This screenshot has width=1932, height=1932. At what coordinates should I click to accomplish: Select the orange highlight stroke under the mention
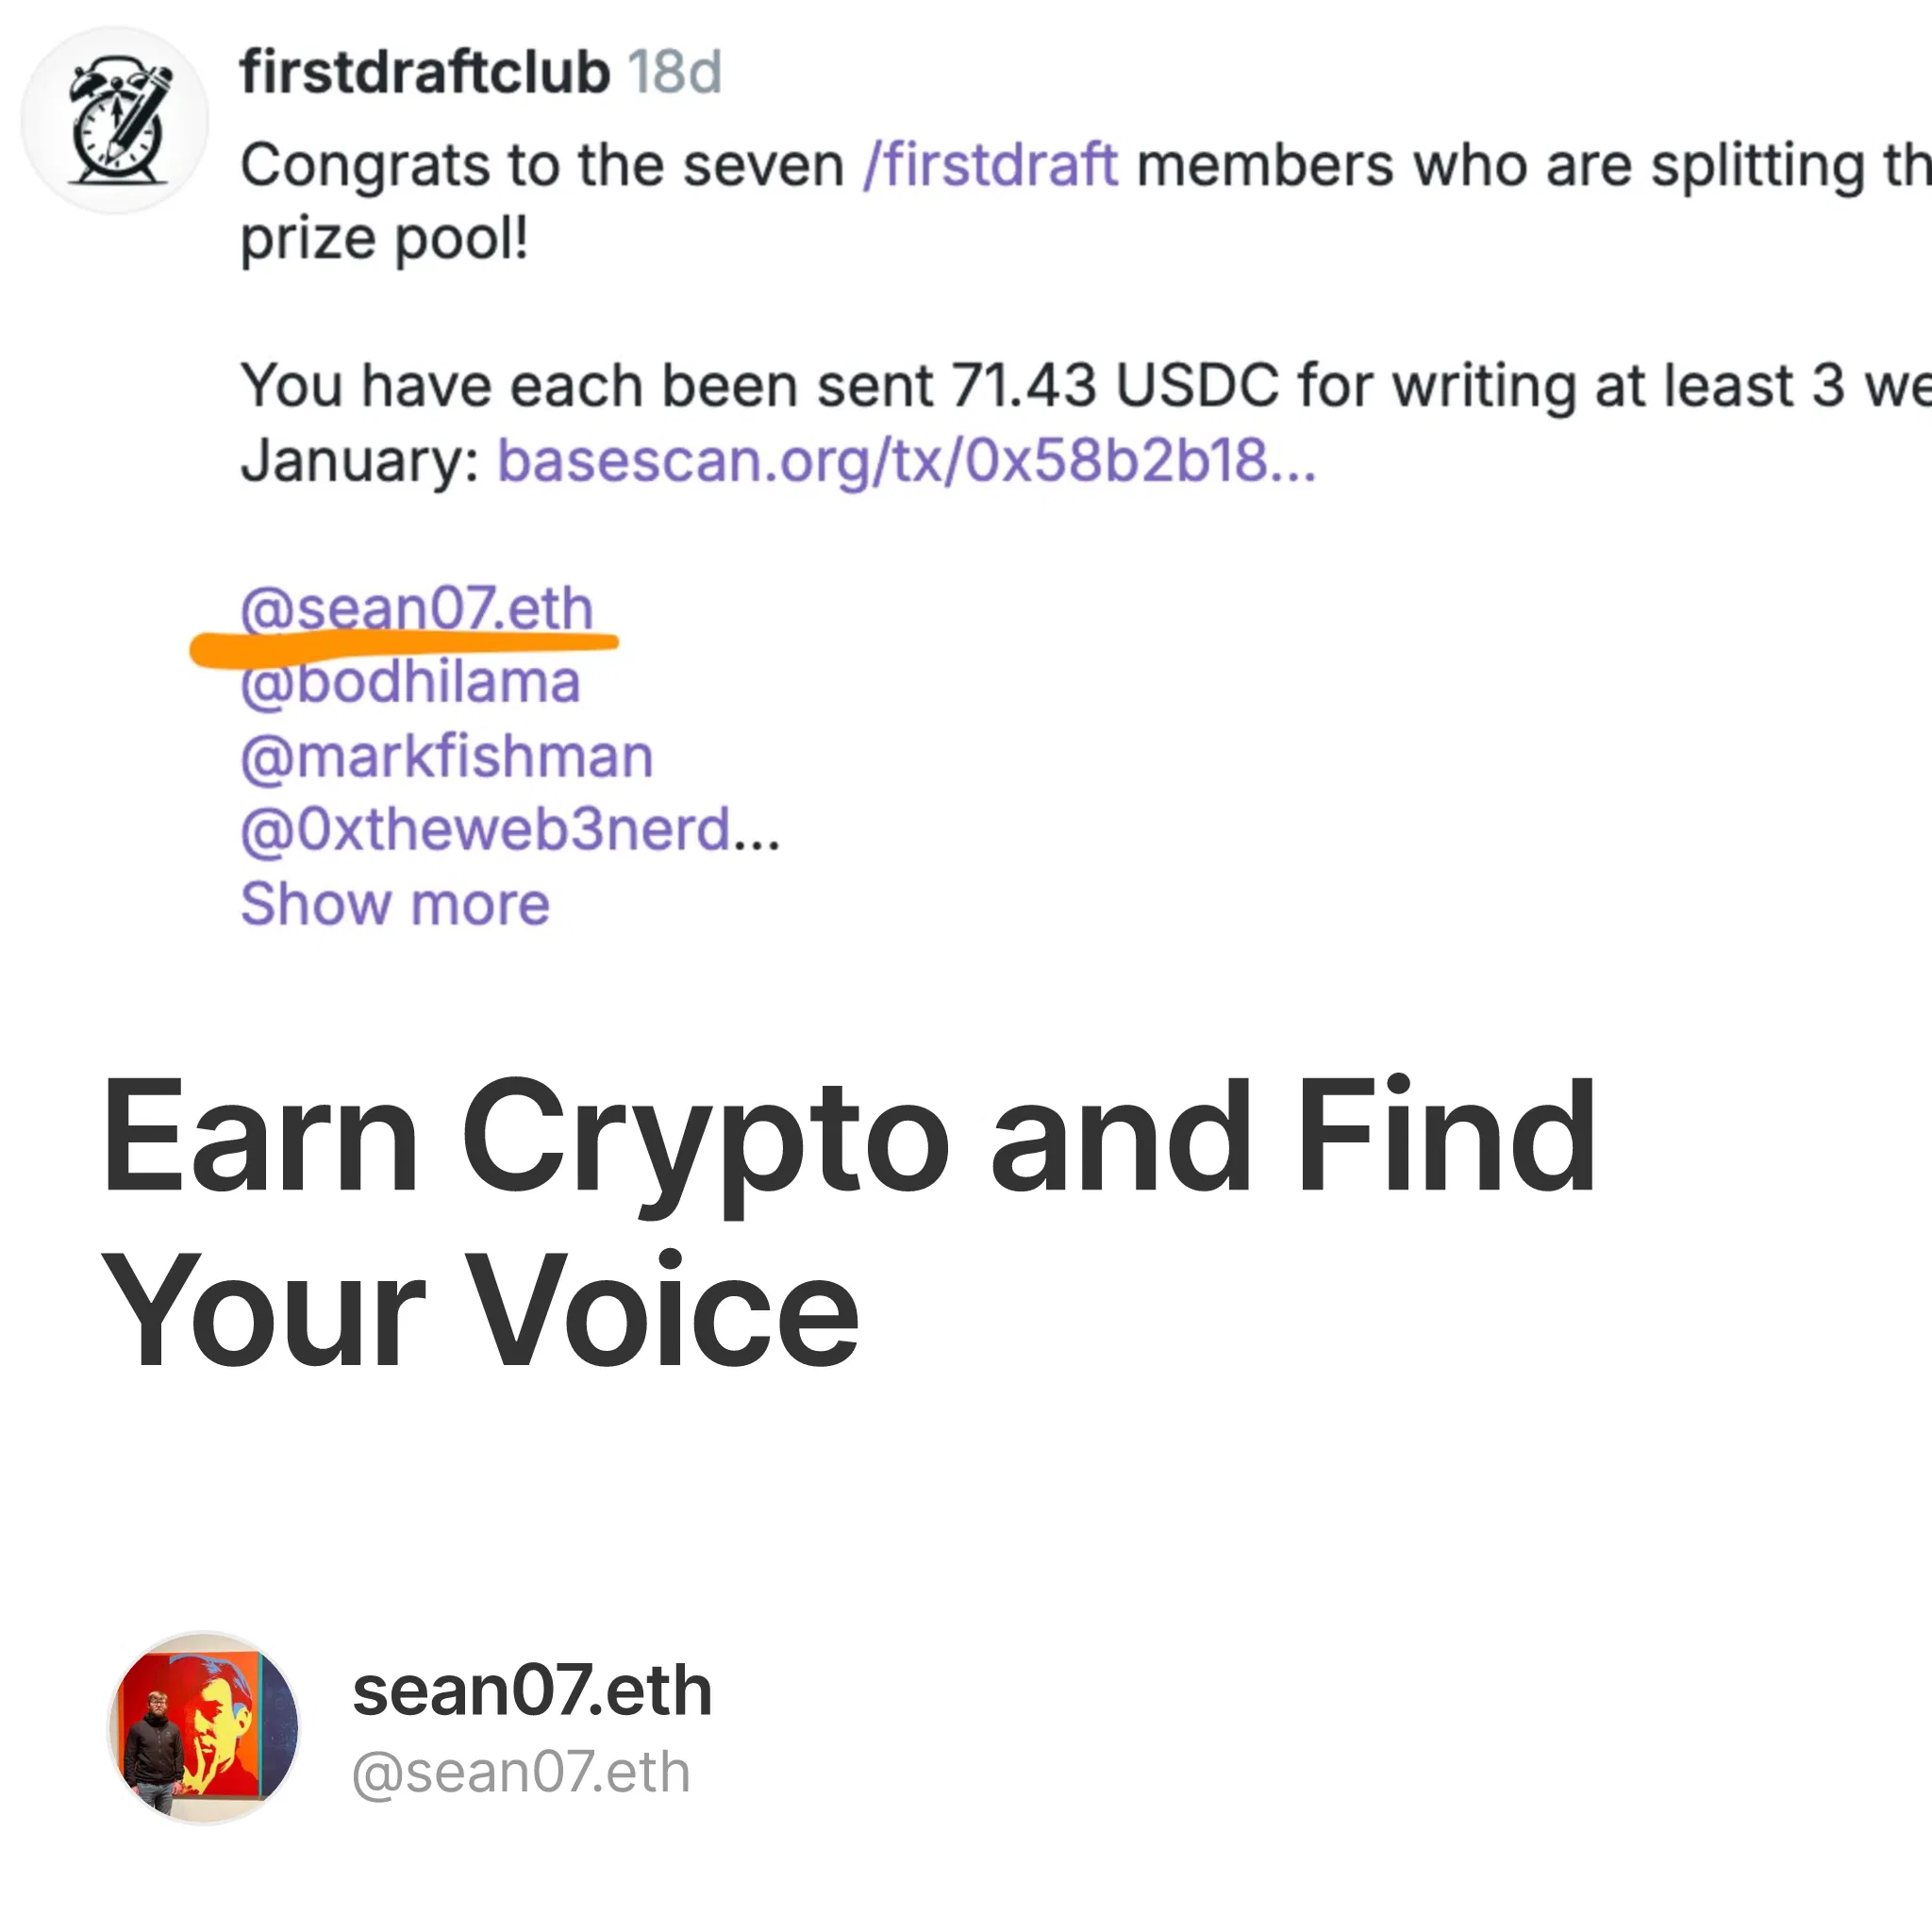(404, 648)
